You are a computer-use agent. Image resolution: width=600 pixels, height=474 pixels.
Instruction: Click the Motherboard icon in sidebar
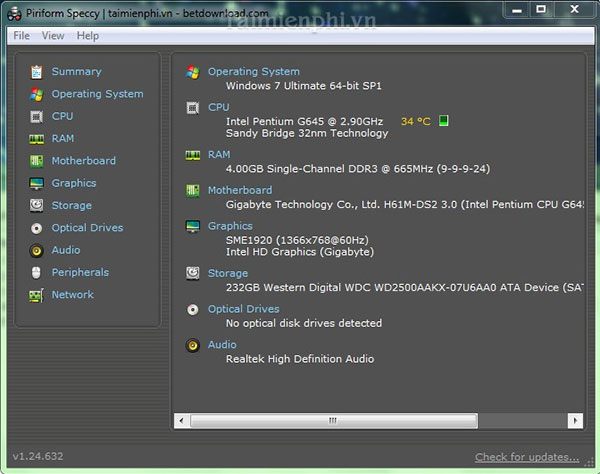click(36, 161)
